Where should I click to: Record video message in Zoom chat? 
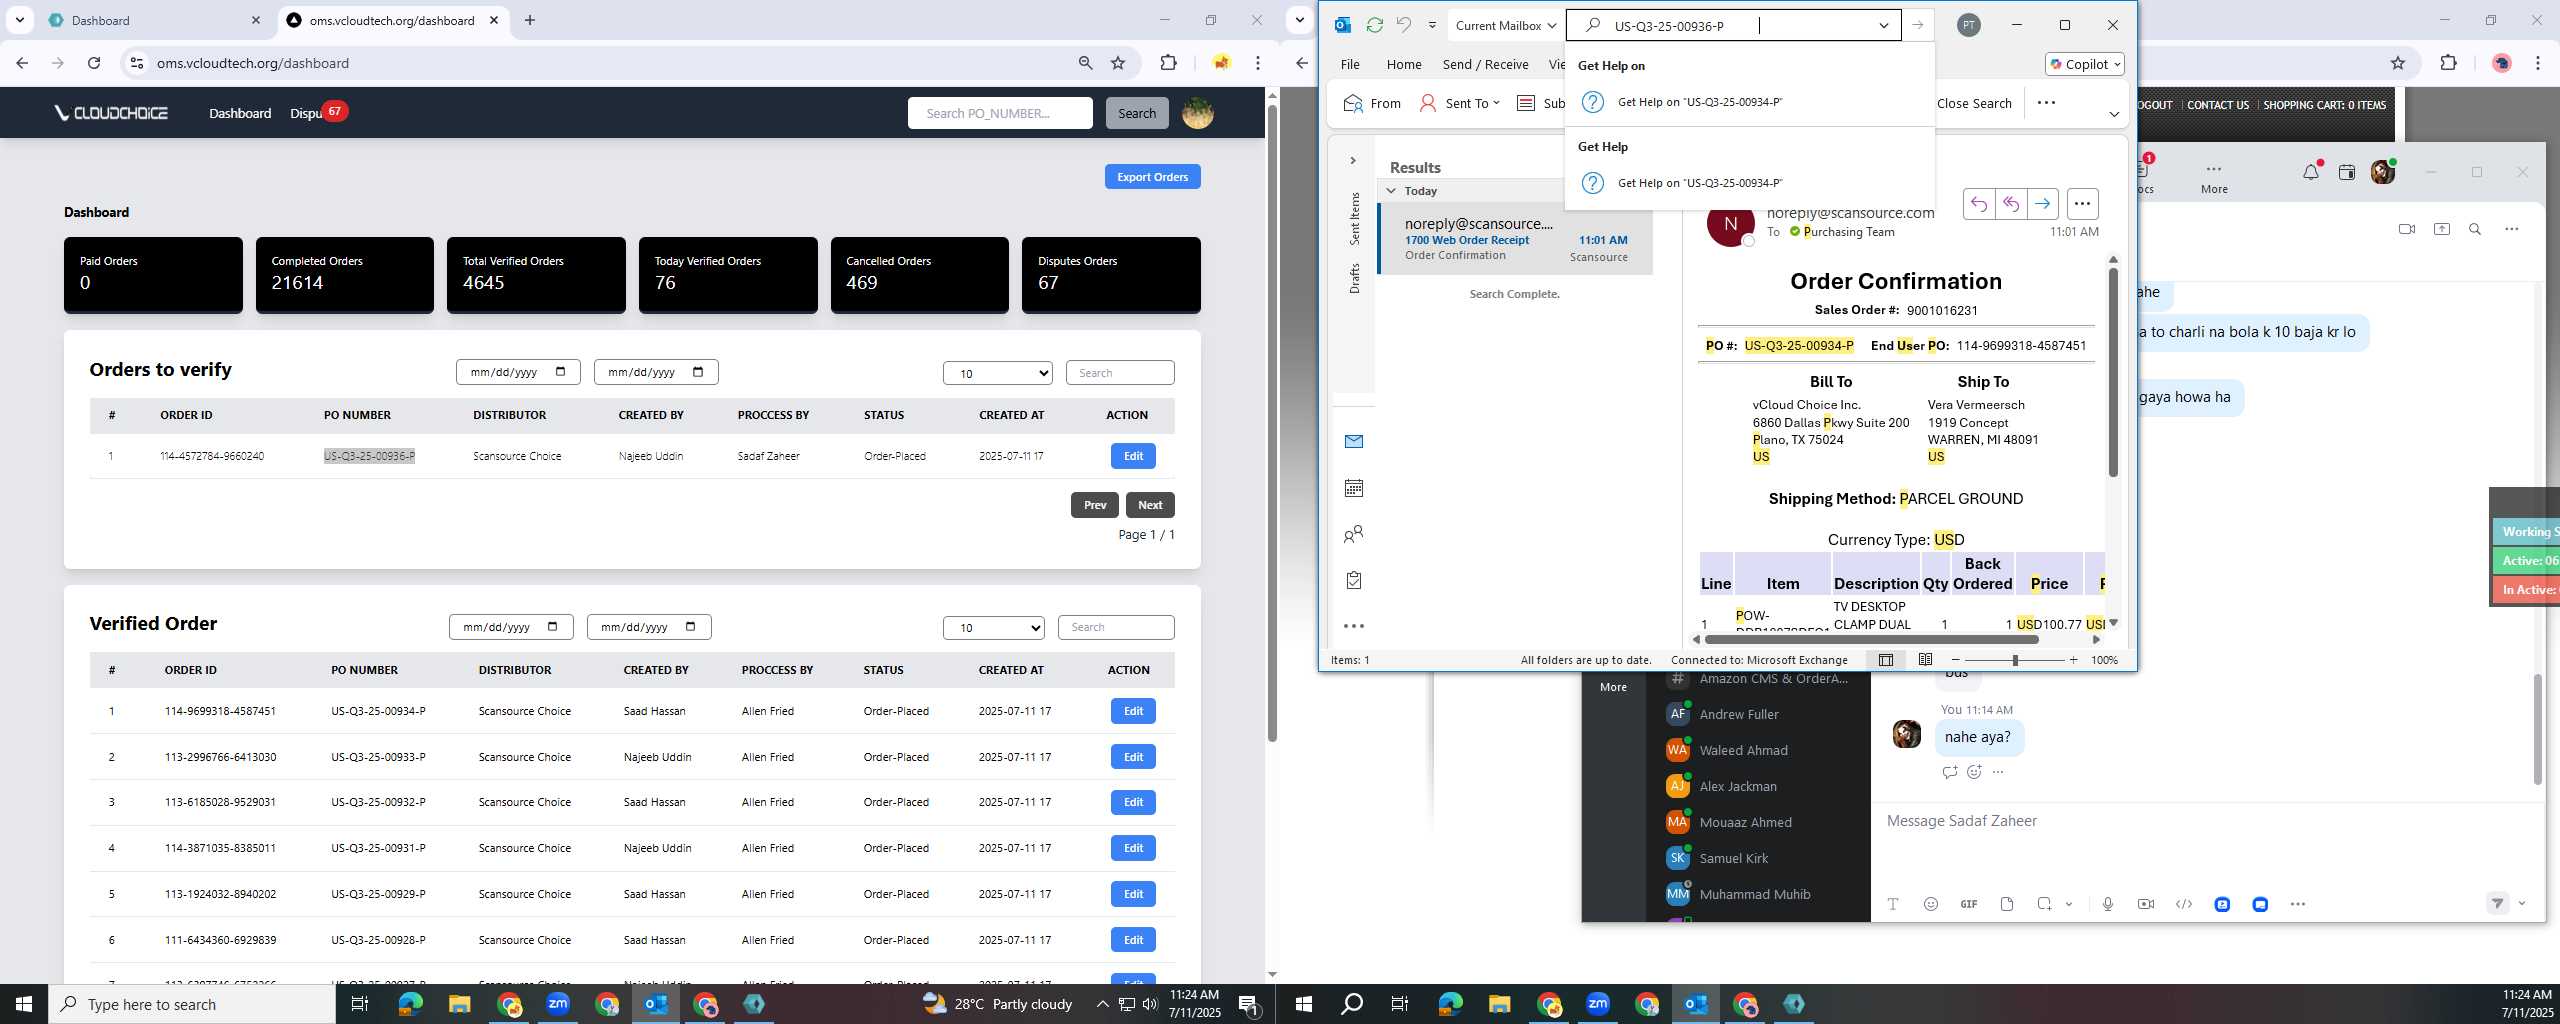(2146, 904)
